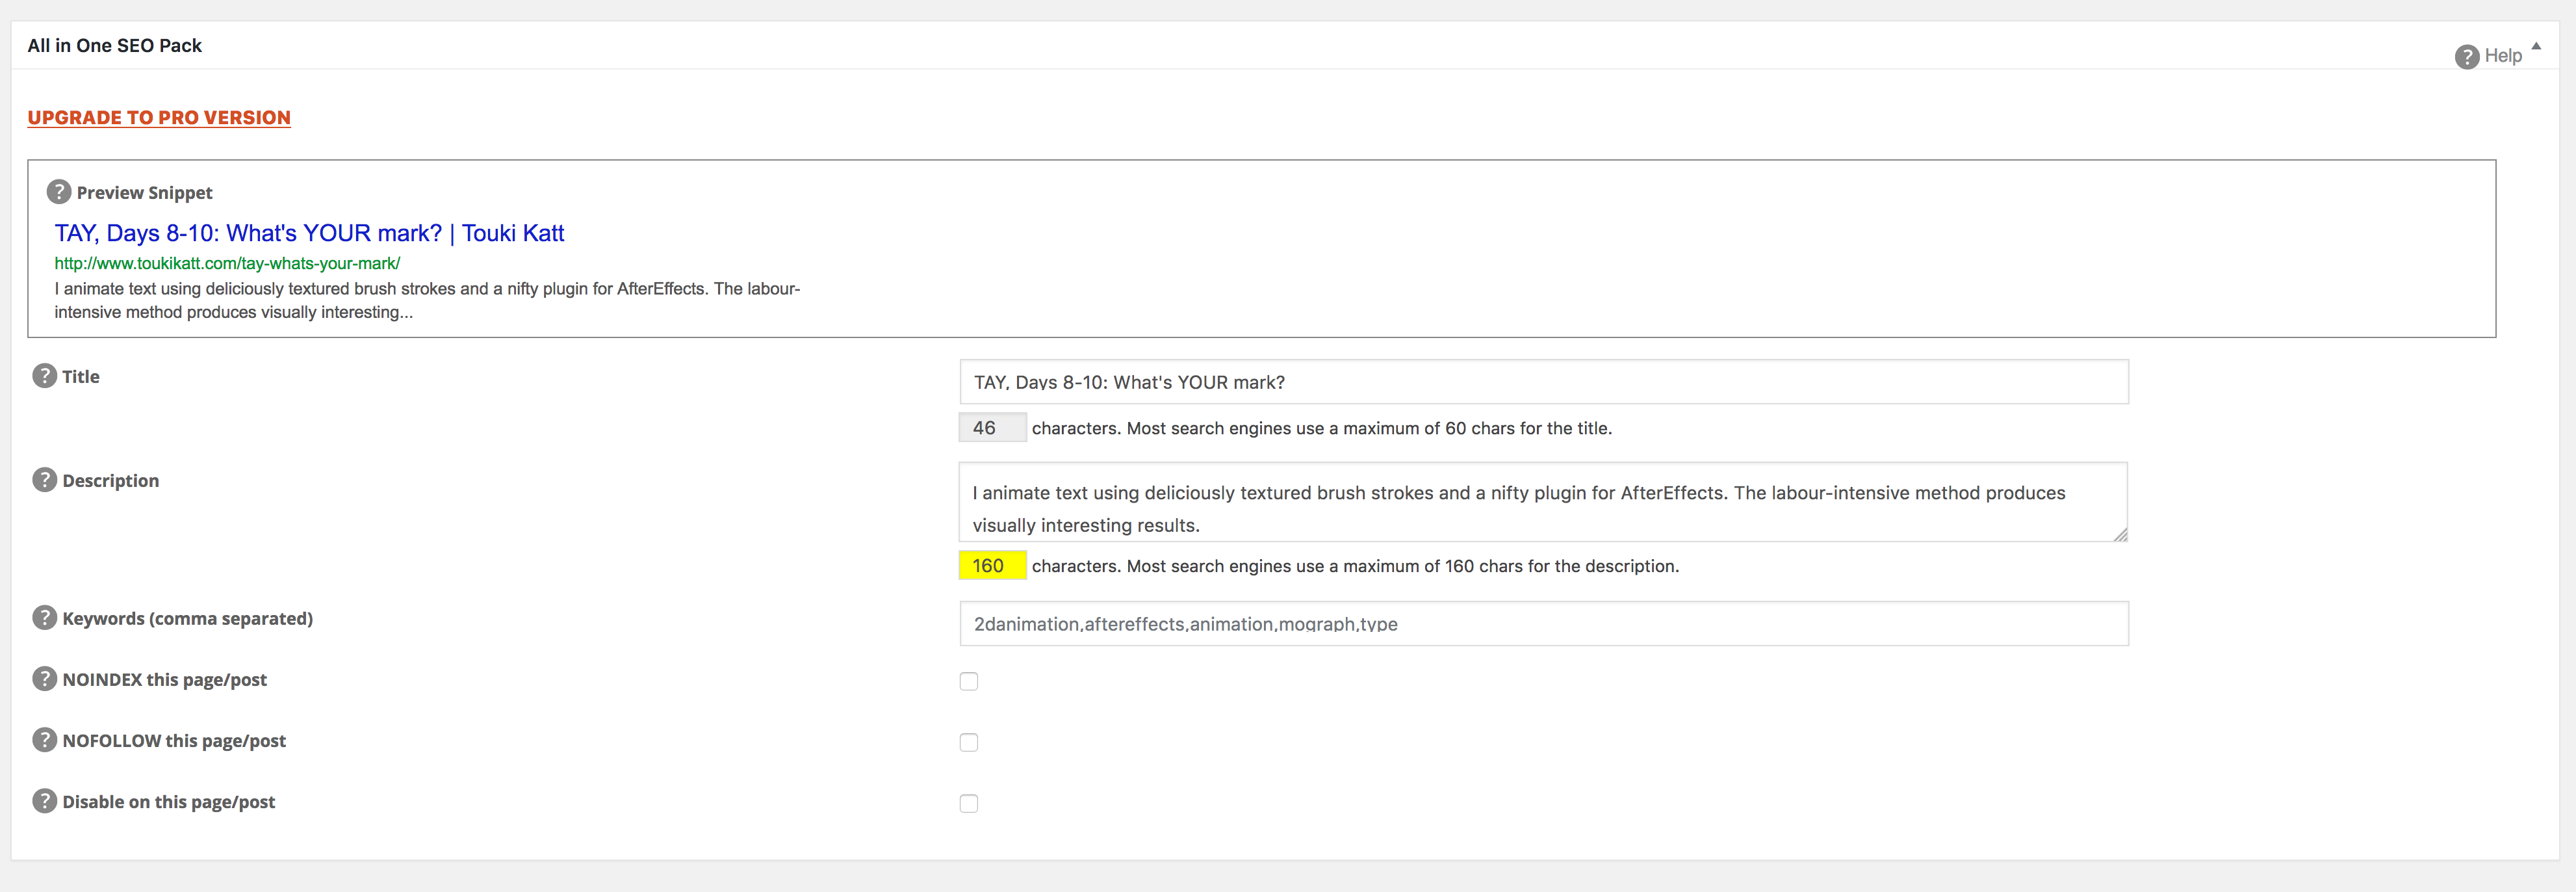Click the NOFOLLOW help question icon
This screenshot has height=892, width=2576.
[44, 740]
